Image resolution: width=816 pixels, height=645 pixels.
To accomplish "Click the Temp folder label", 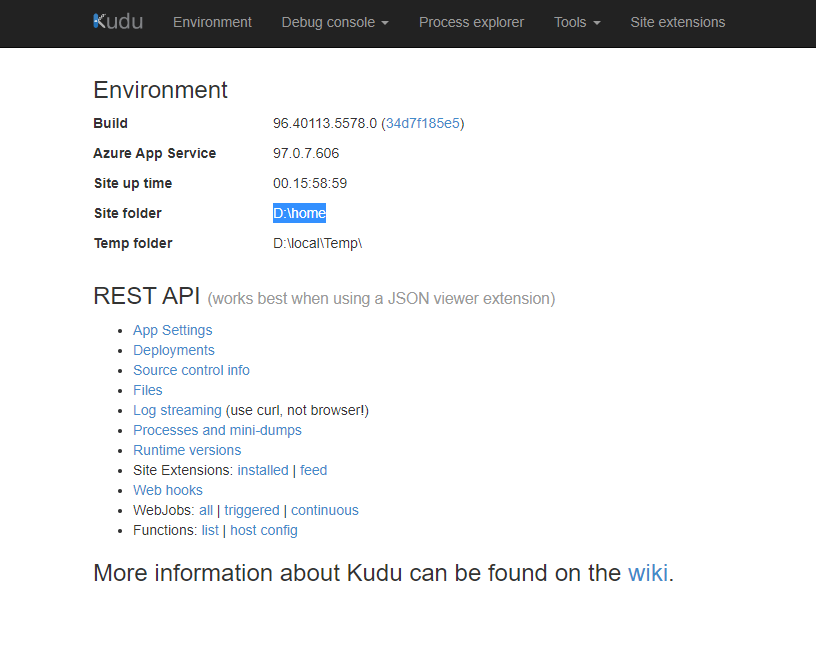I will click(133, 243).
